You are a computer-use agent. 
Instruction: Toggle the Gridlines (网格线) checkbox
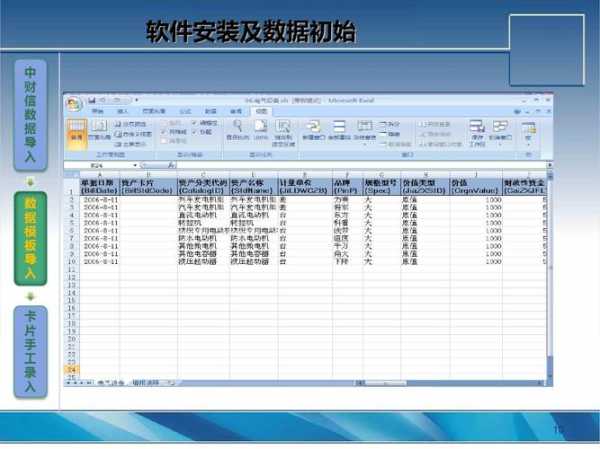coord(161,132)
